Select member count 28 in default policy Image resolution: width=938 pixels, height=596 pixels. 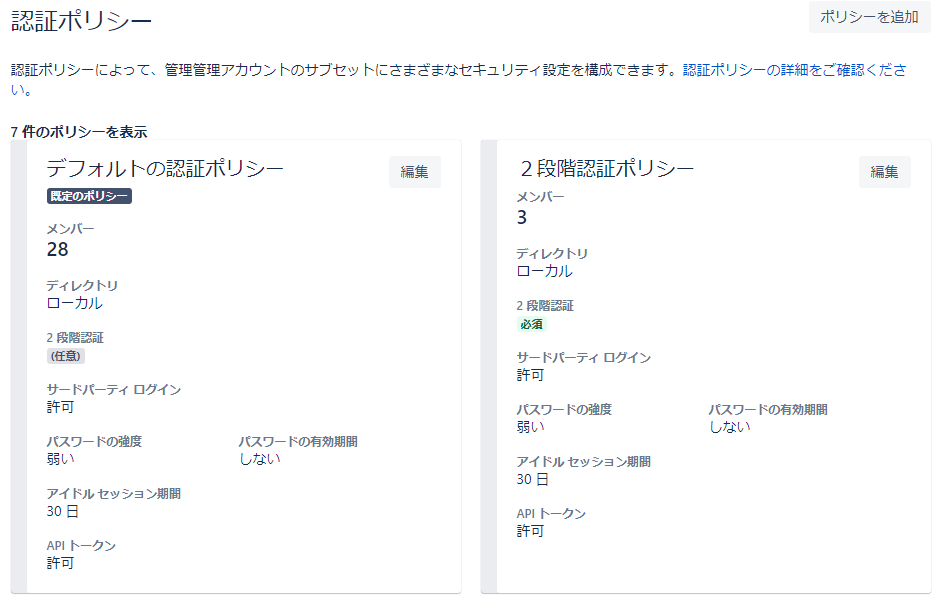(57, 250)
